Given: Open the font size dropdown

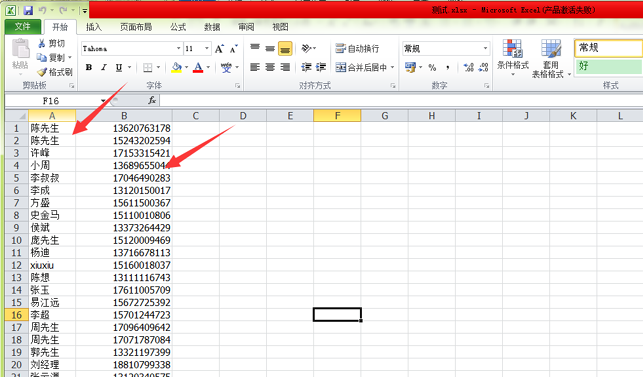Looking at the screenshot, I should [x=207, y=48].
